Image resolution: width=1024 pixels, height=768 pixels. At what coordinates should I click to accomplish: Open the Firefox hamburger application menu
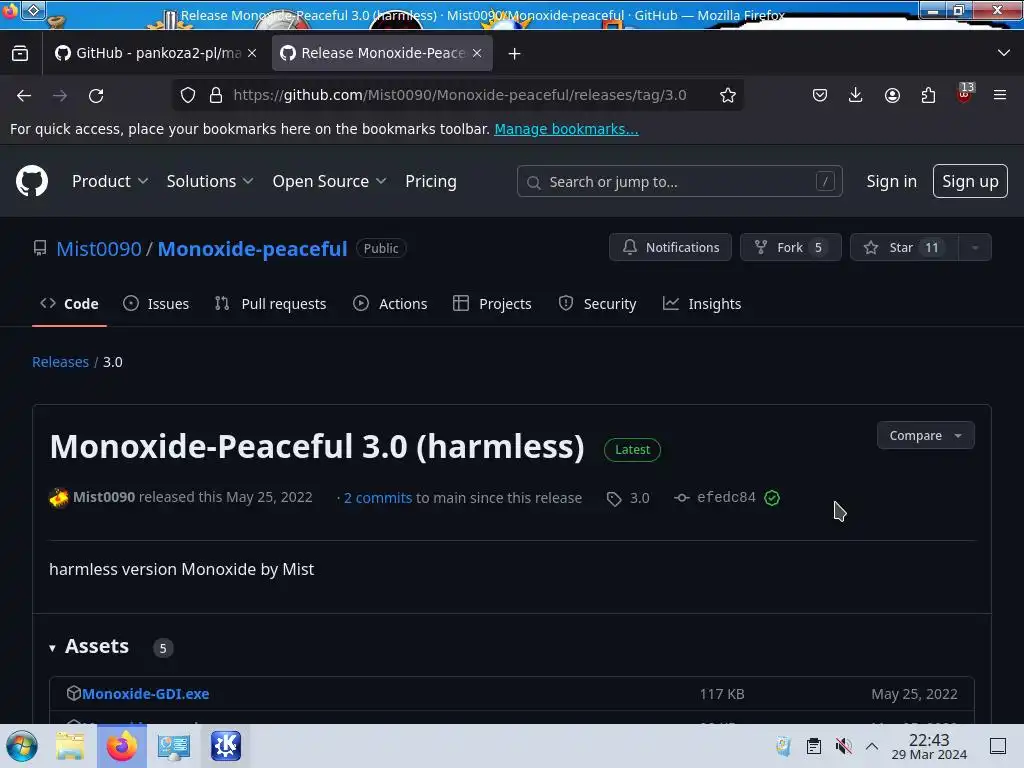[x=1000, y=95]
